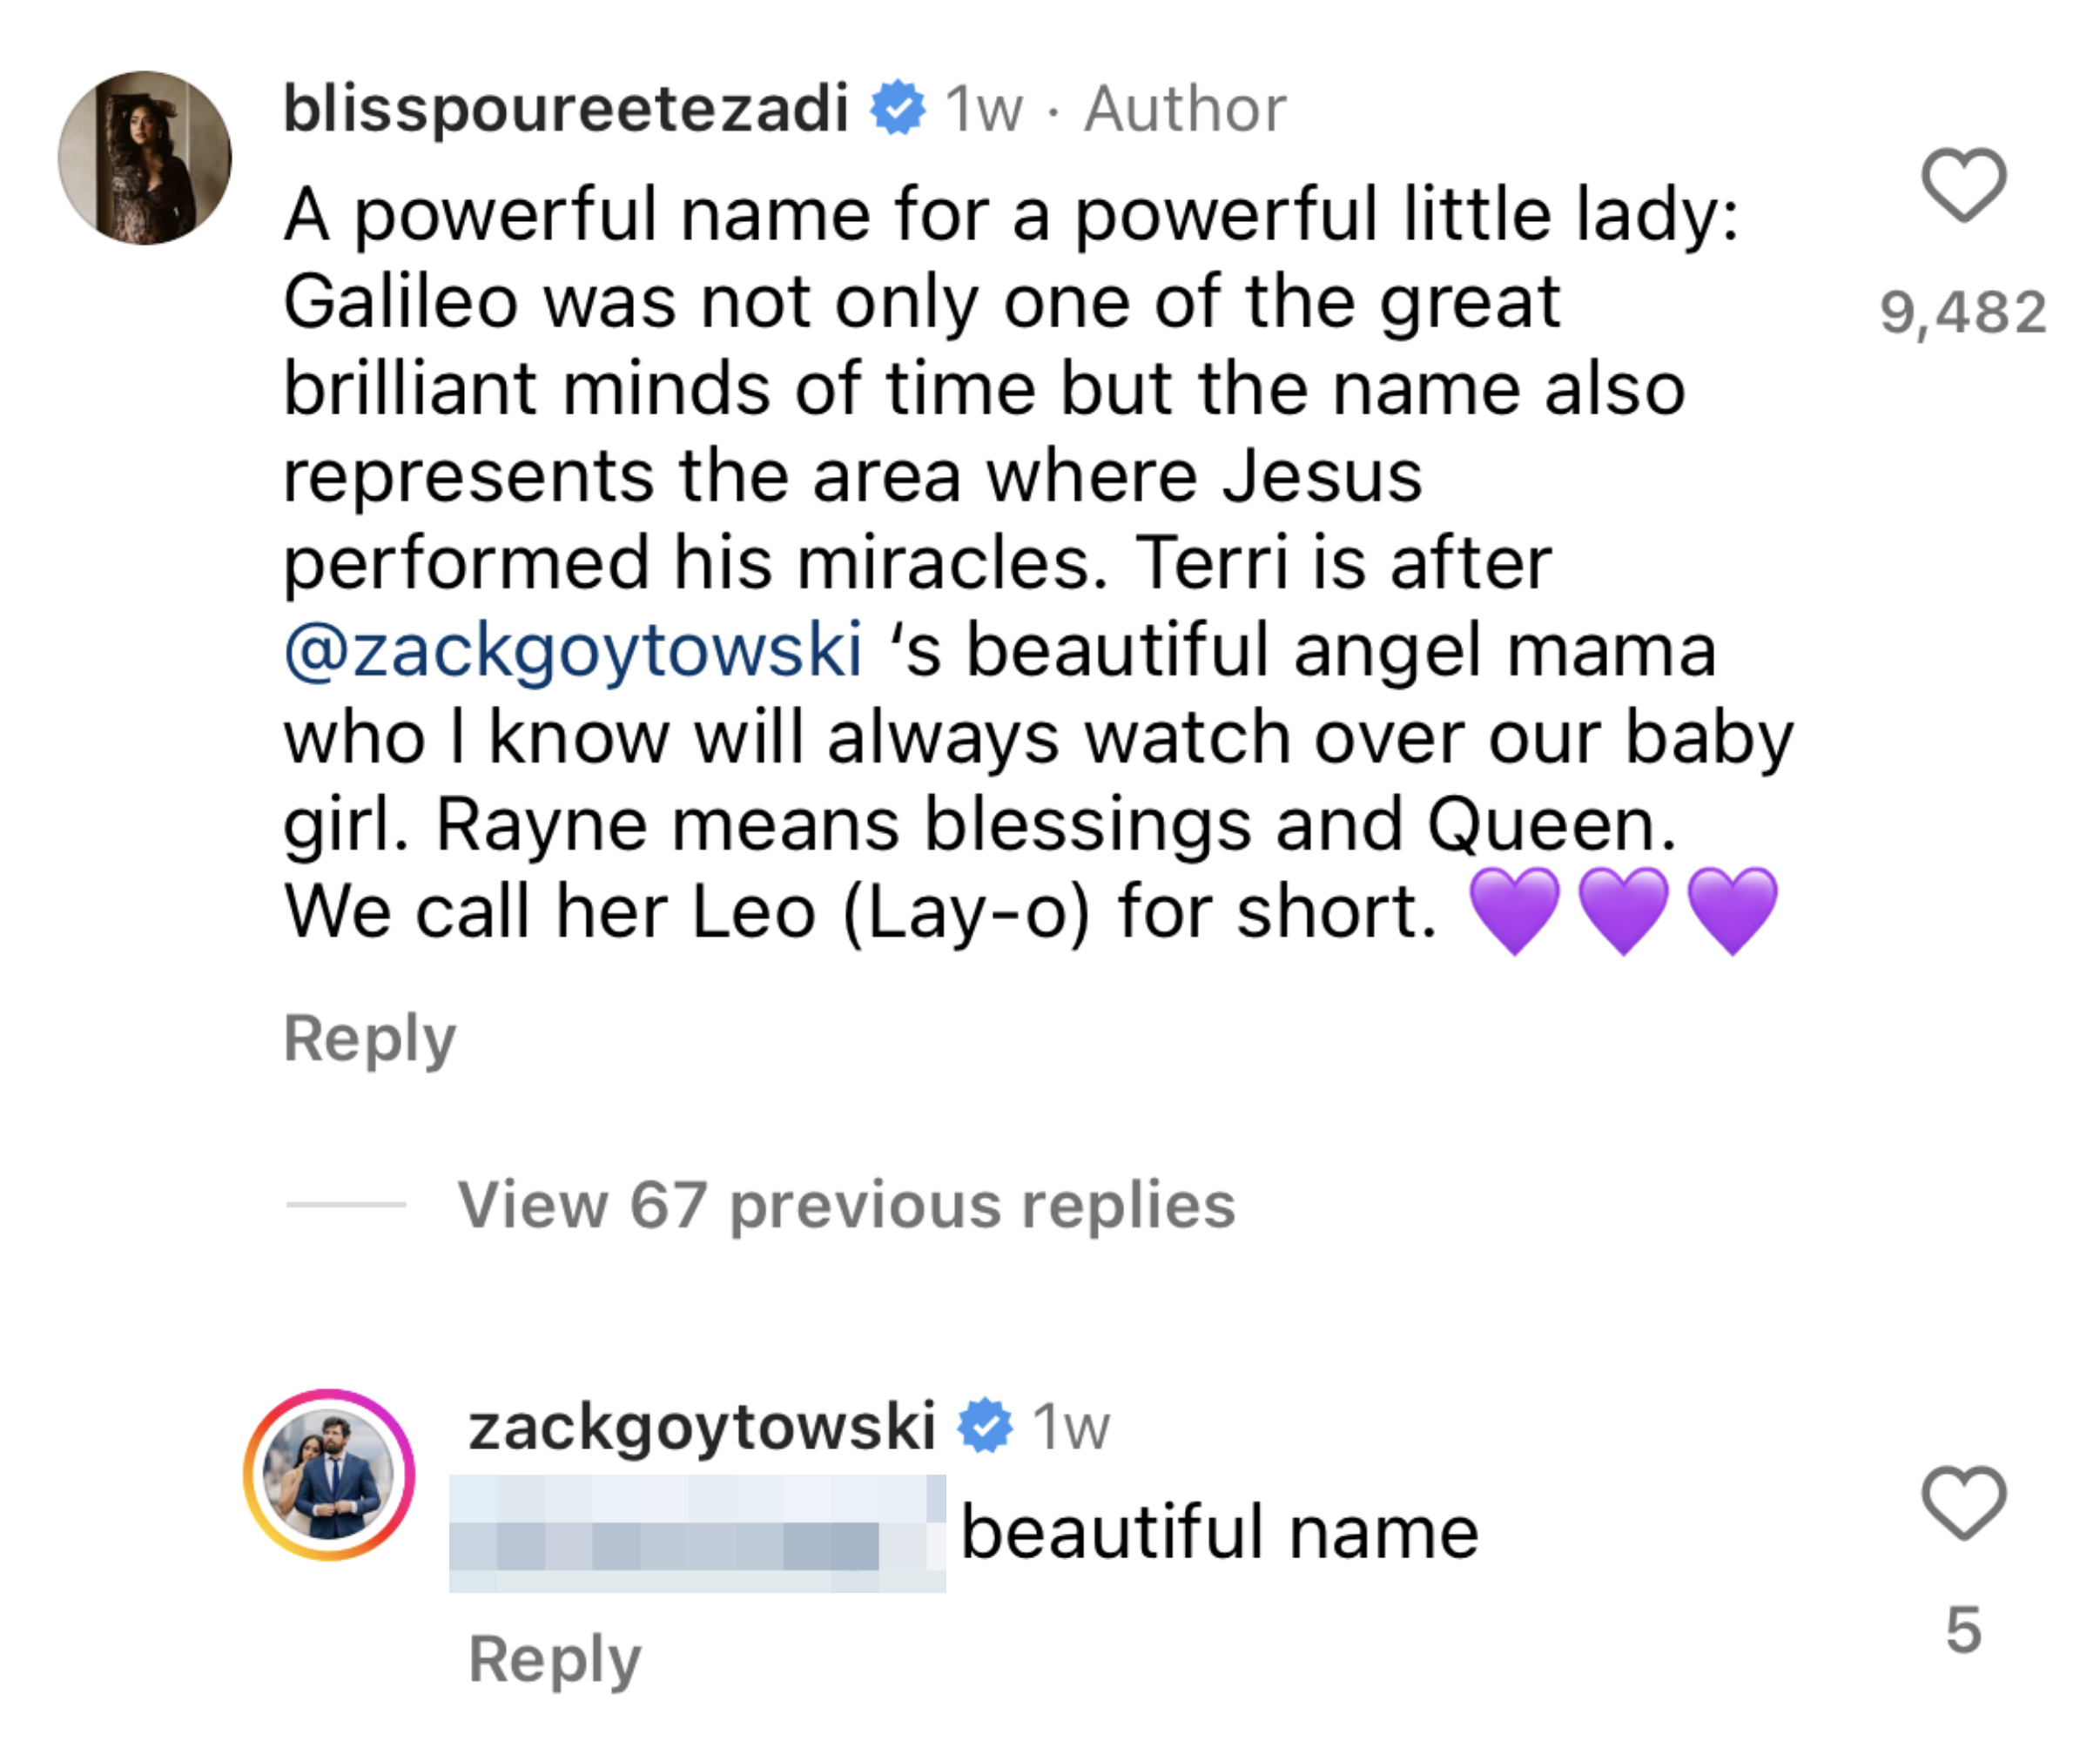Like zackgoytowski's reply with the heart icon
2100x1741 pixels.
(1963, 1503)
